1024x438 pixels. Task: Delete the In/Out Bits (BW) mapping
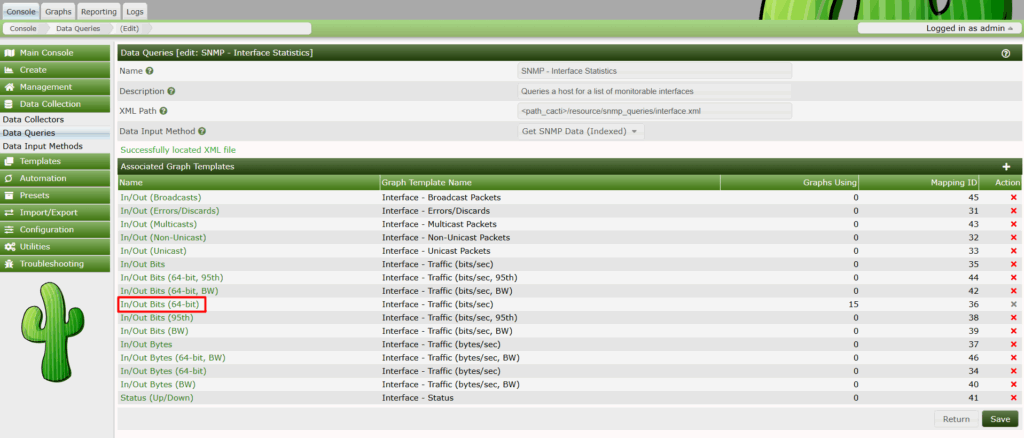point(1014,331)
